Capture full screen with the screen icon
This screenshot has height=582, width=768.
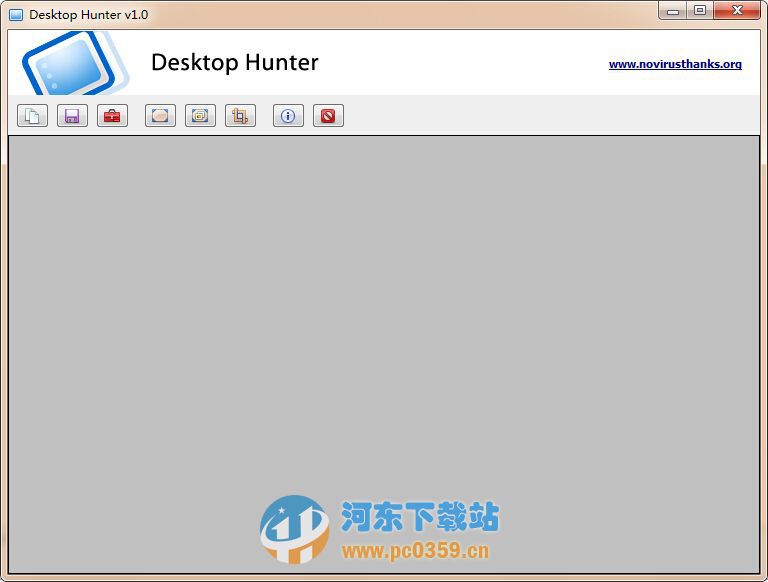tap(160, 116)
